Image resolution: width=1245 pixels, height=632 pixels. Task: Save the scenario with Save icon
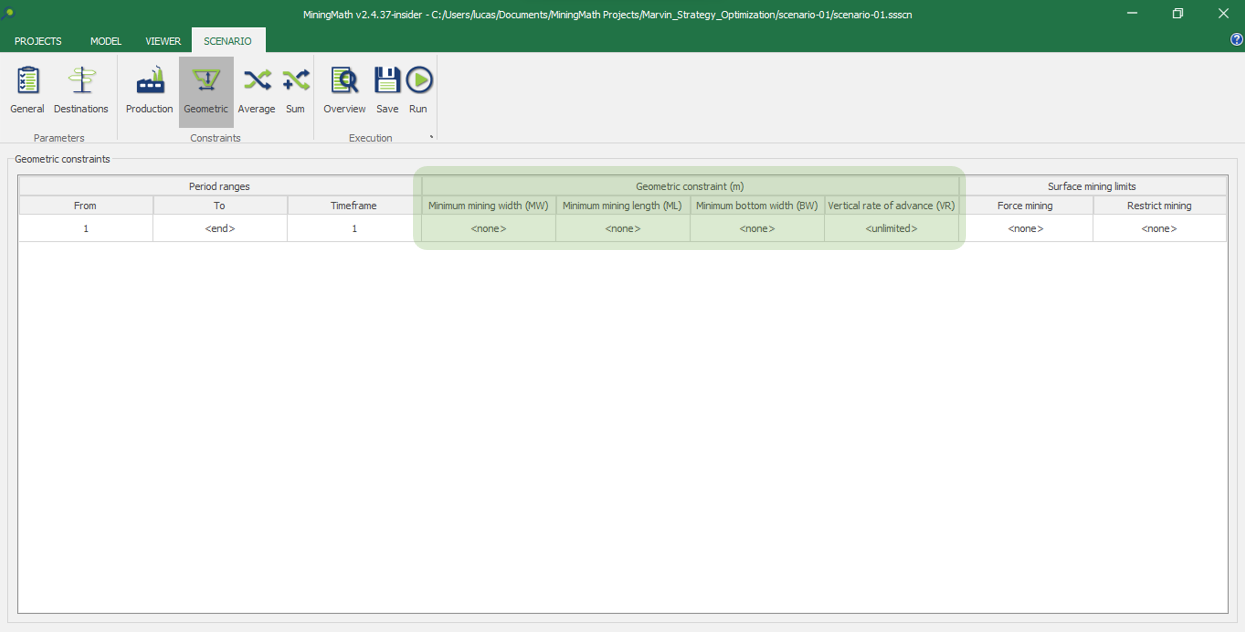tap(387, 90)
